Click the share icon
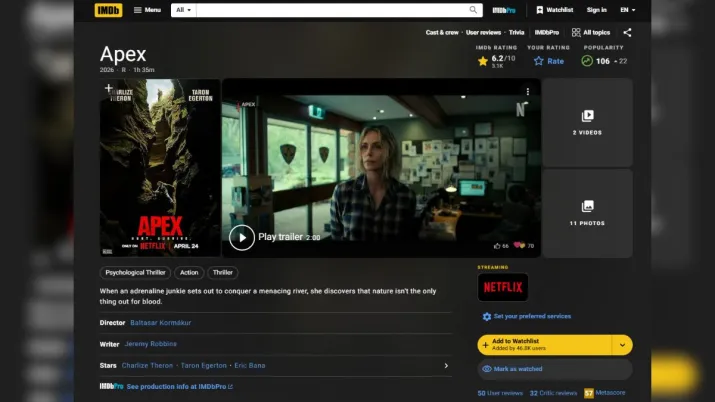The width and height of the screenshot is (715, 402). (627, 32)
